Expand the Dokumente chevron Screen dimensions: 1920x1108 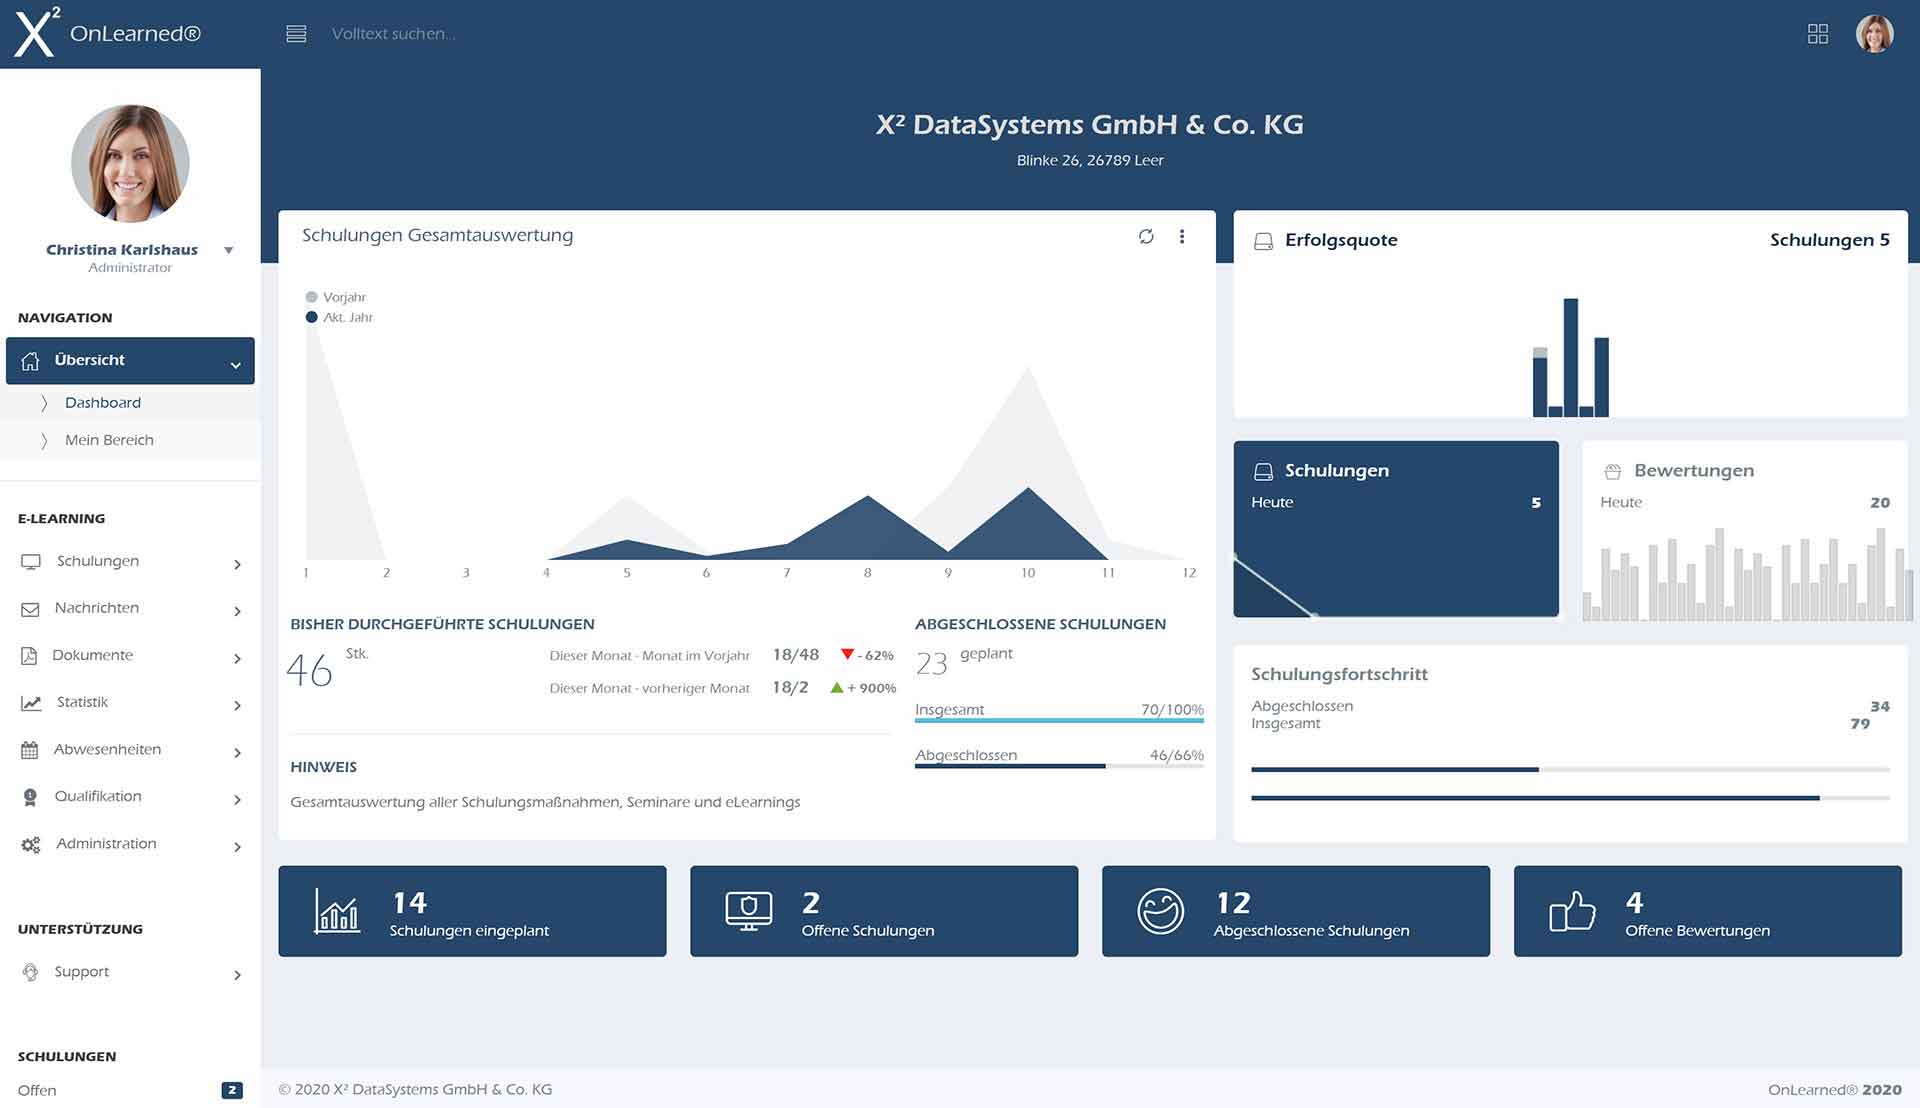(x=237, y=658)
